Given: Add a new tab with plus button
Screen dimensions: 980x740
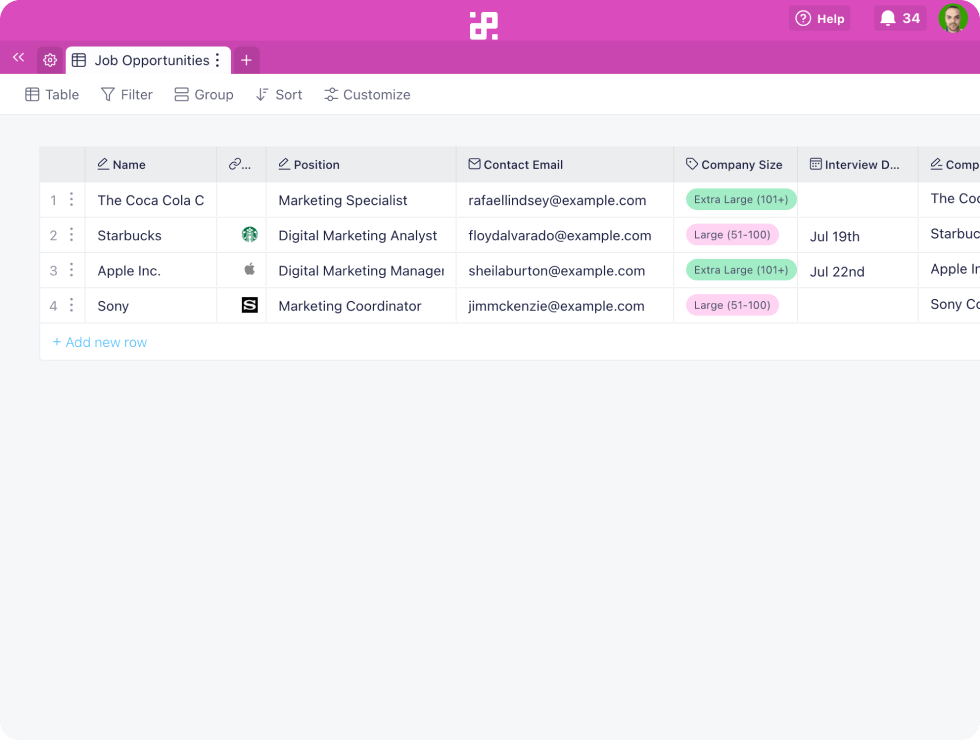Looking at the screenshot, I should (x=246, y=60).
